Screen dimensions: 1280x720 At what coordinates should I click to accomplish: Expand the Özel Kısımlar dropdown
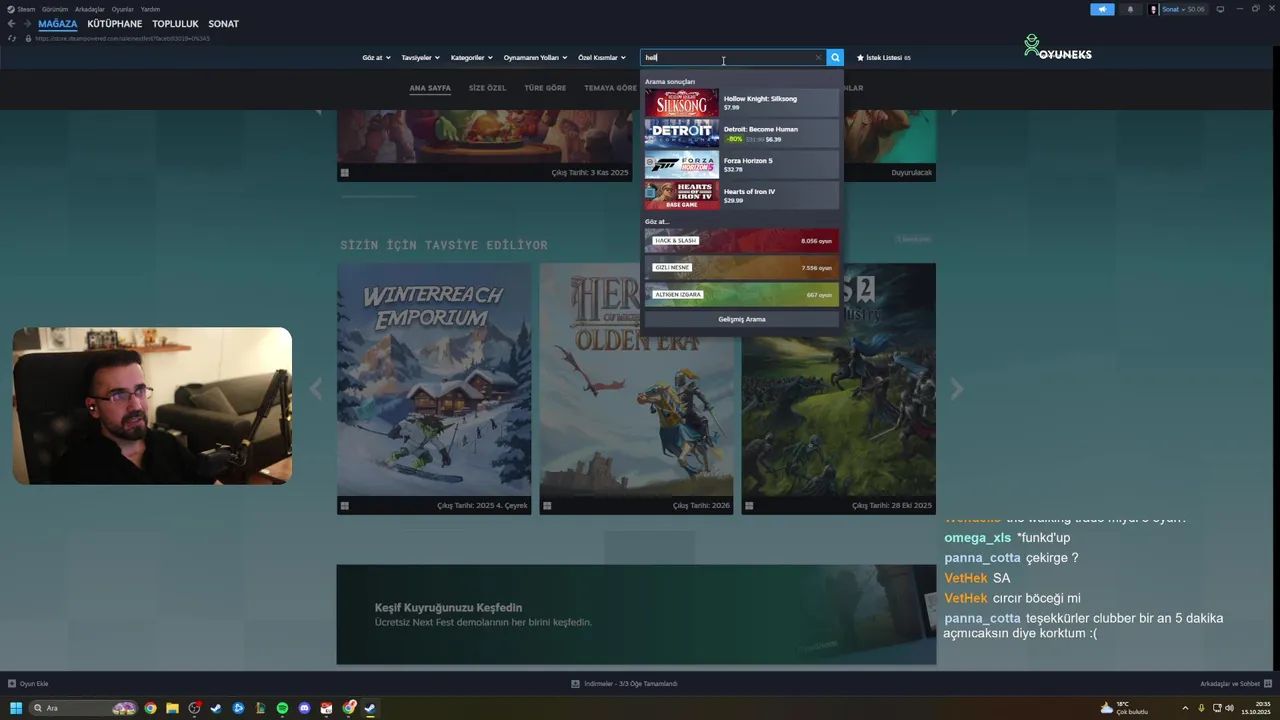pyautogui.click(x=601, y=58)
